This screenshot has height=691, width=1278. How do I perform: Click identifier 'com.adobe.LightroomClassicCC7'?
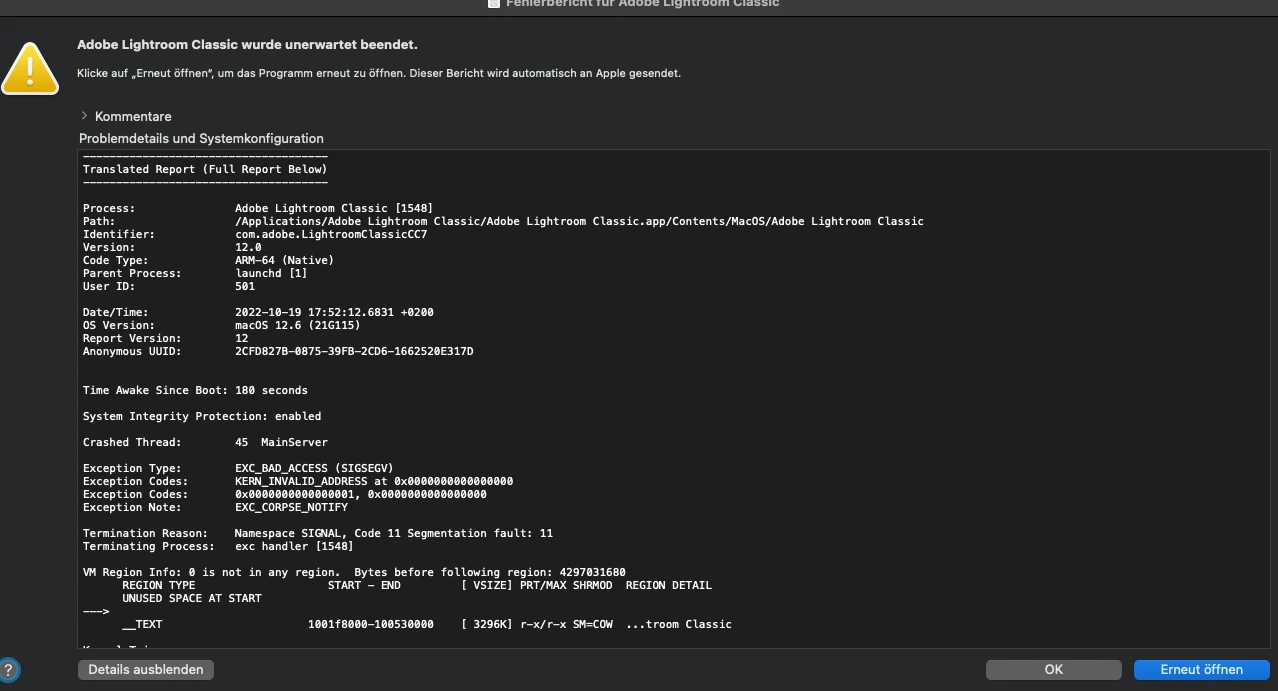(x=331, y=234)
